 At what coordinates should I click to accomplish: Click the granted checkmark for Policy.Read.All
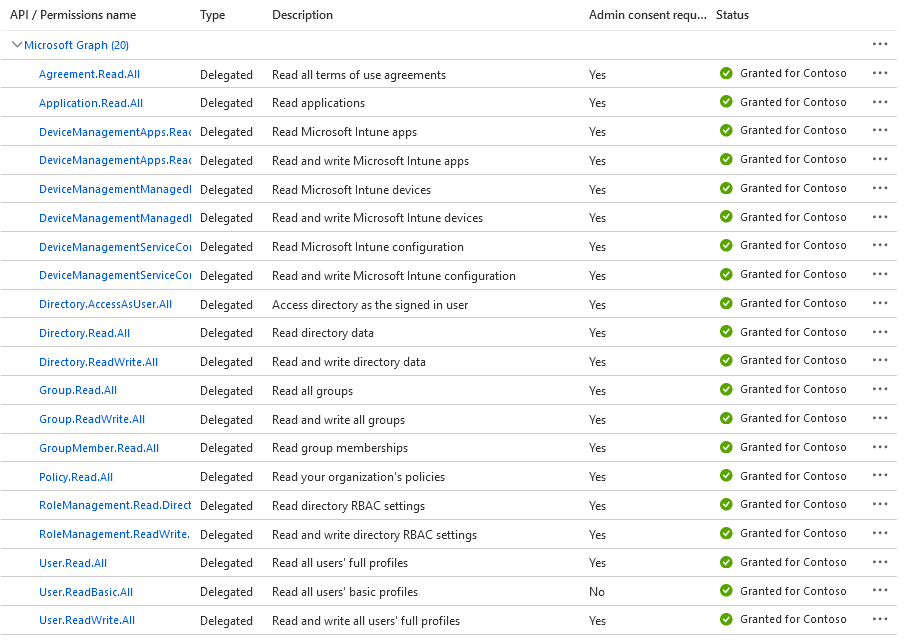pyautogui.click(x=726, y=476)
